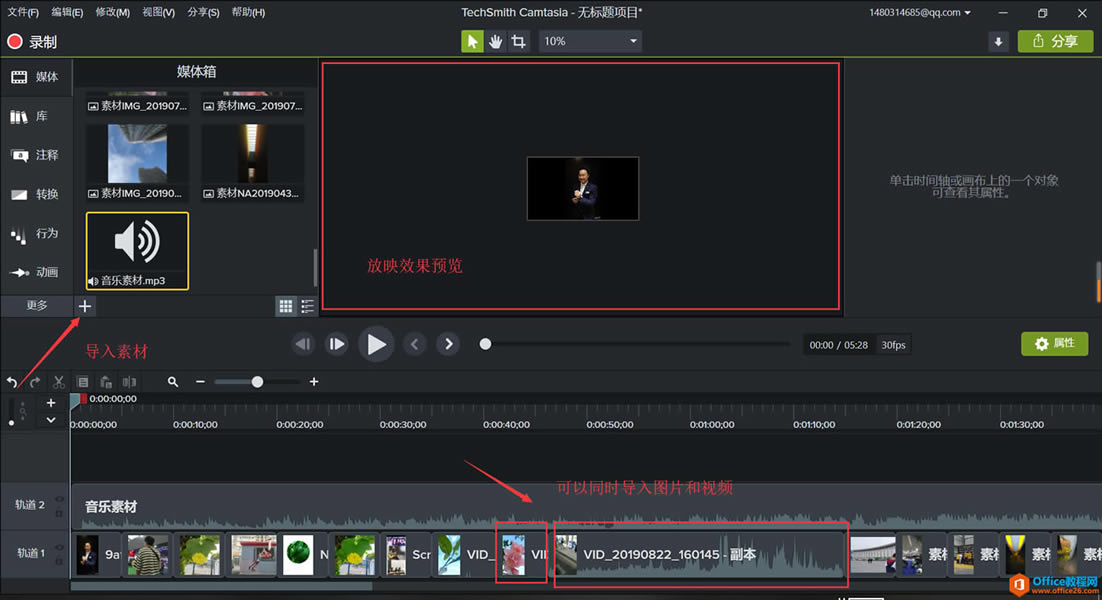Image resolution: width=1102 pixels, height=600 pixels.
Task: Jump to next clip with right chevron
Action: [448, 344]
